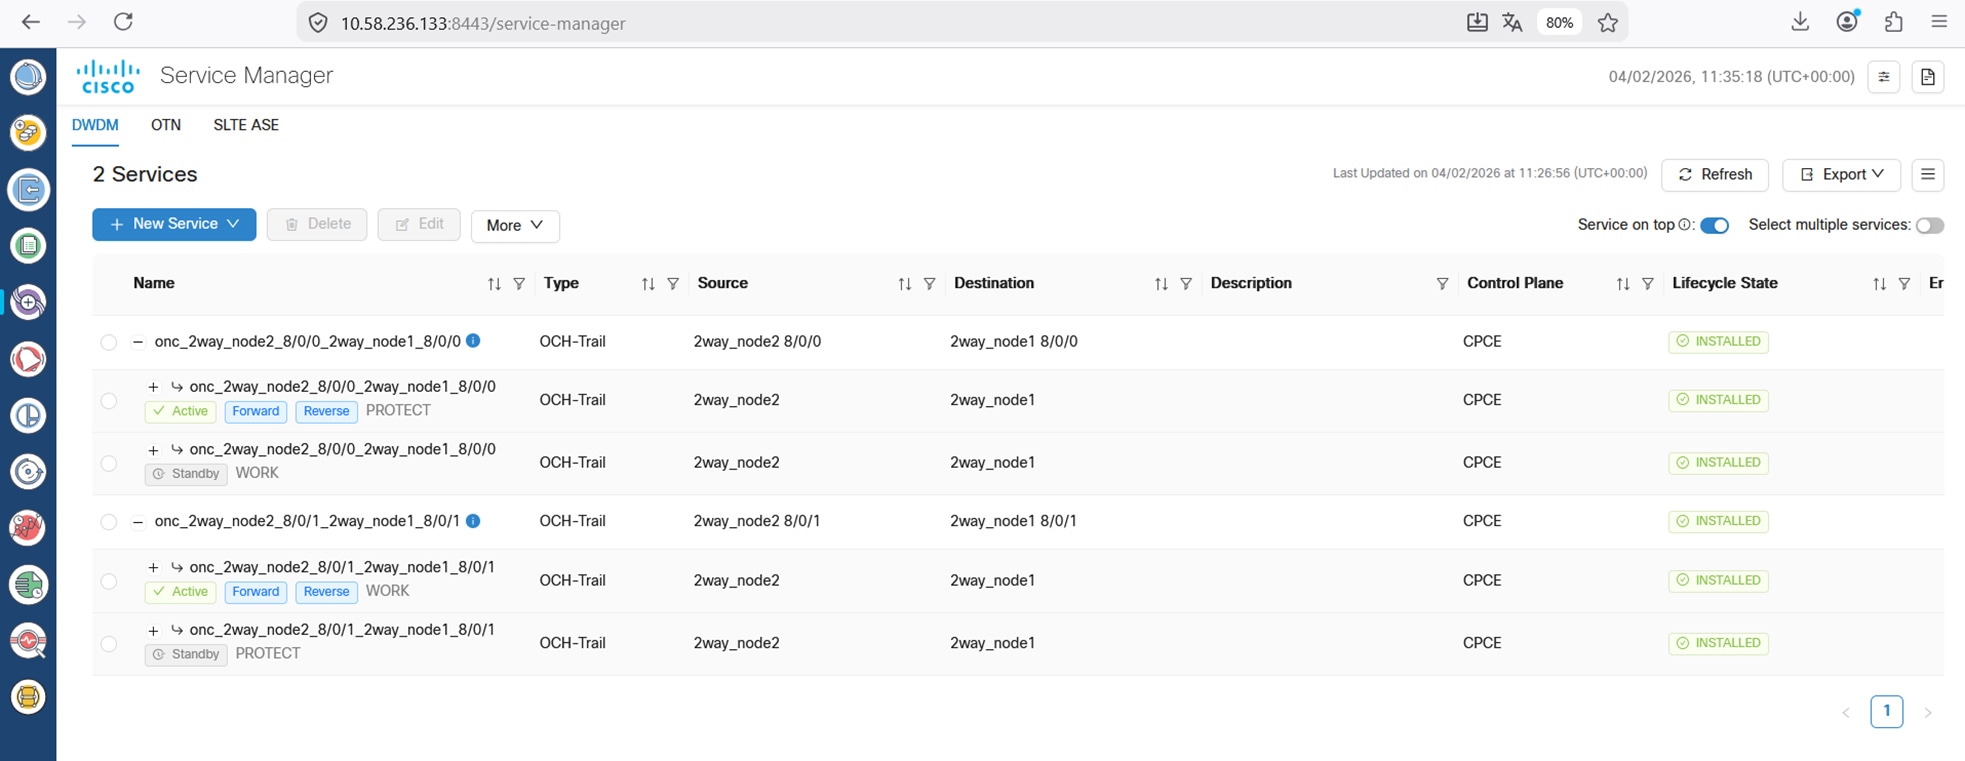This screenshot has height=761, width=1965.
Task: Open the purple Service Manager sidebar icon
Action: (x=28, y=302)
